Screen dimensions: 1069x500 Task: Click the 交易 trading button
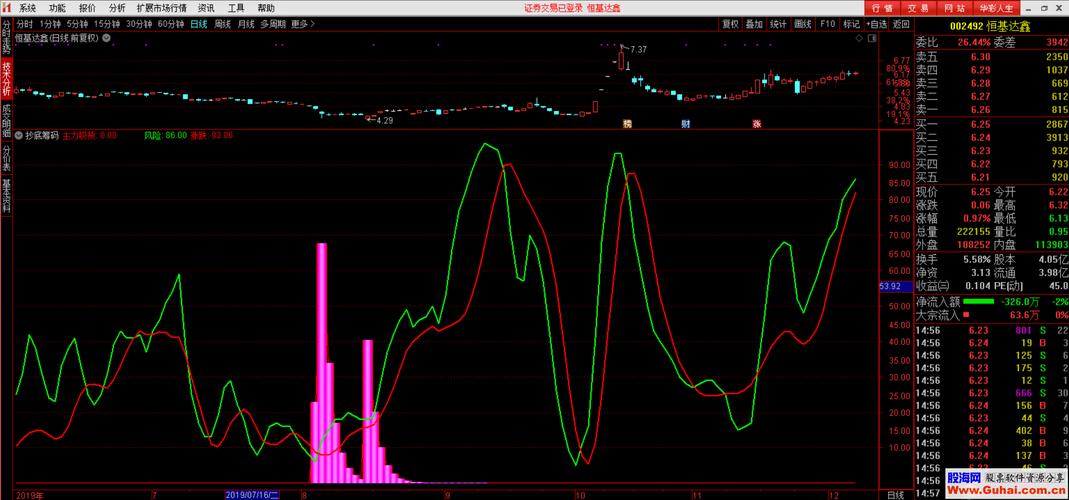[x=918, y=8]
